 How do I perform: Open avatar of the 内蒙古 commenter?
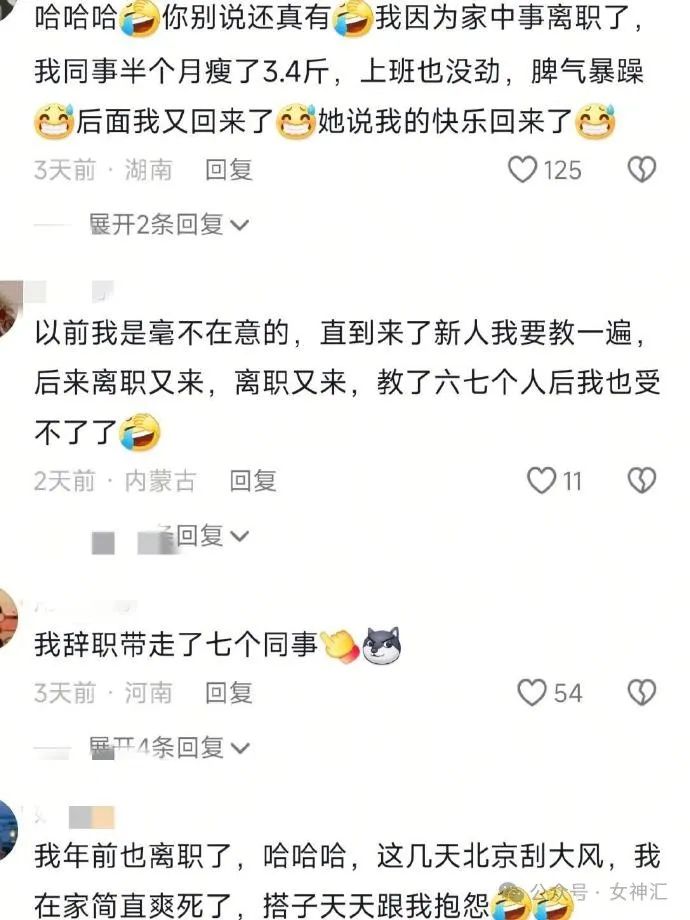point(11,309)
